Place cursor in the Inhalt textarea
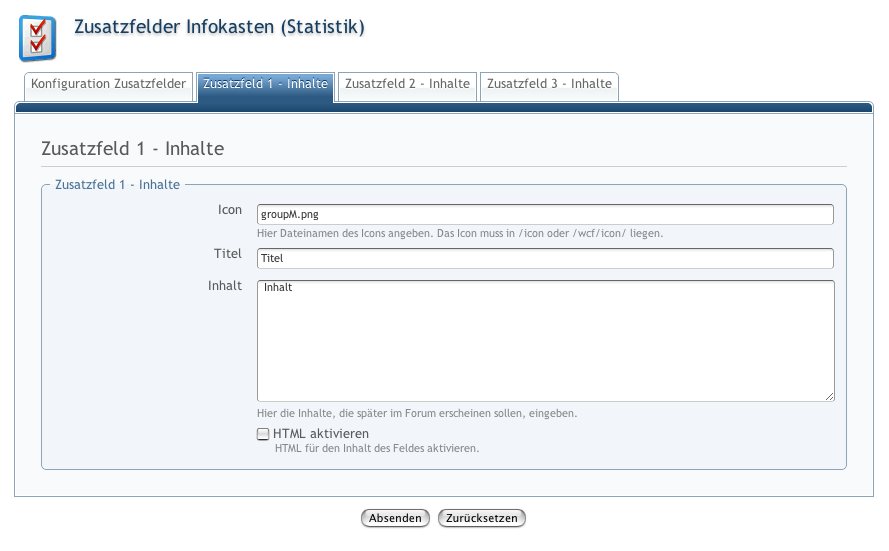Viewport: 889px width, 551px height. 545,340
